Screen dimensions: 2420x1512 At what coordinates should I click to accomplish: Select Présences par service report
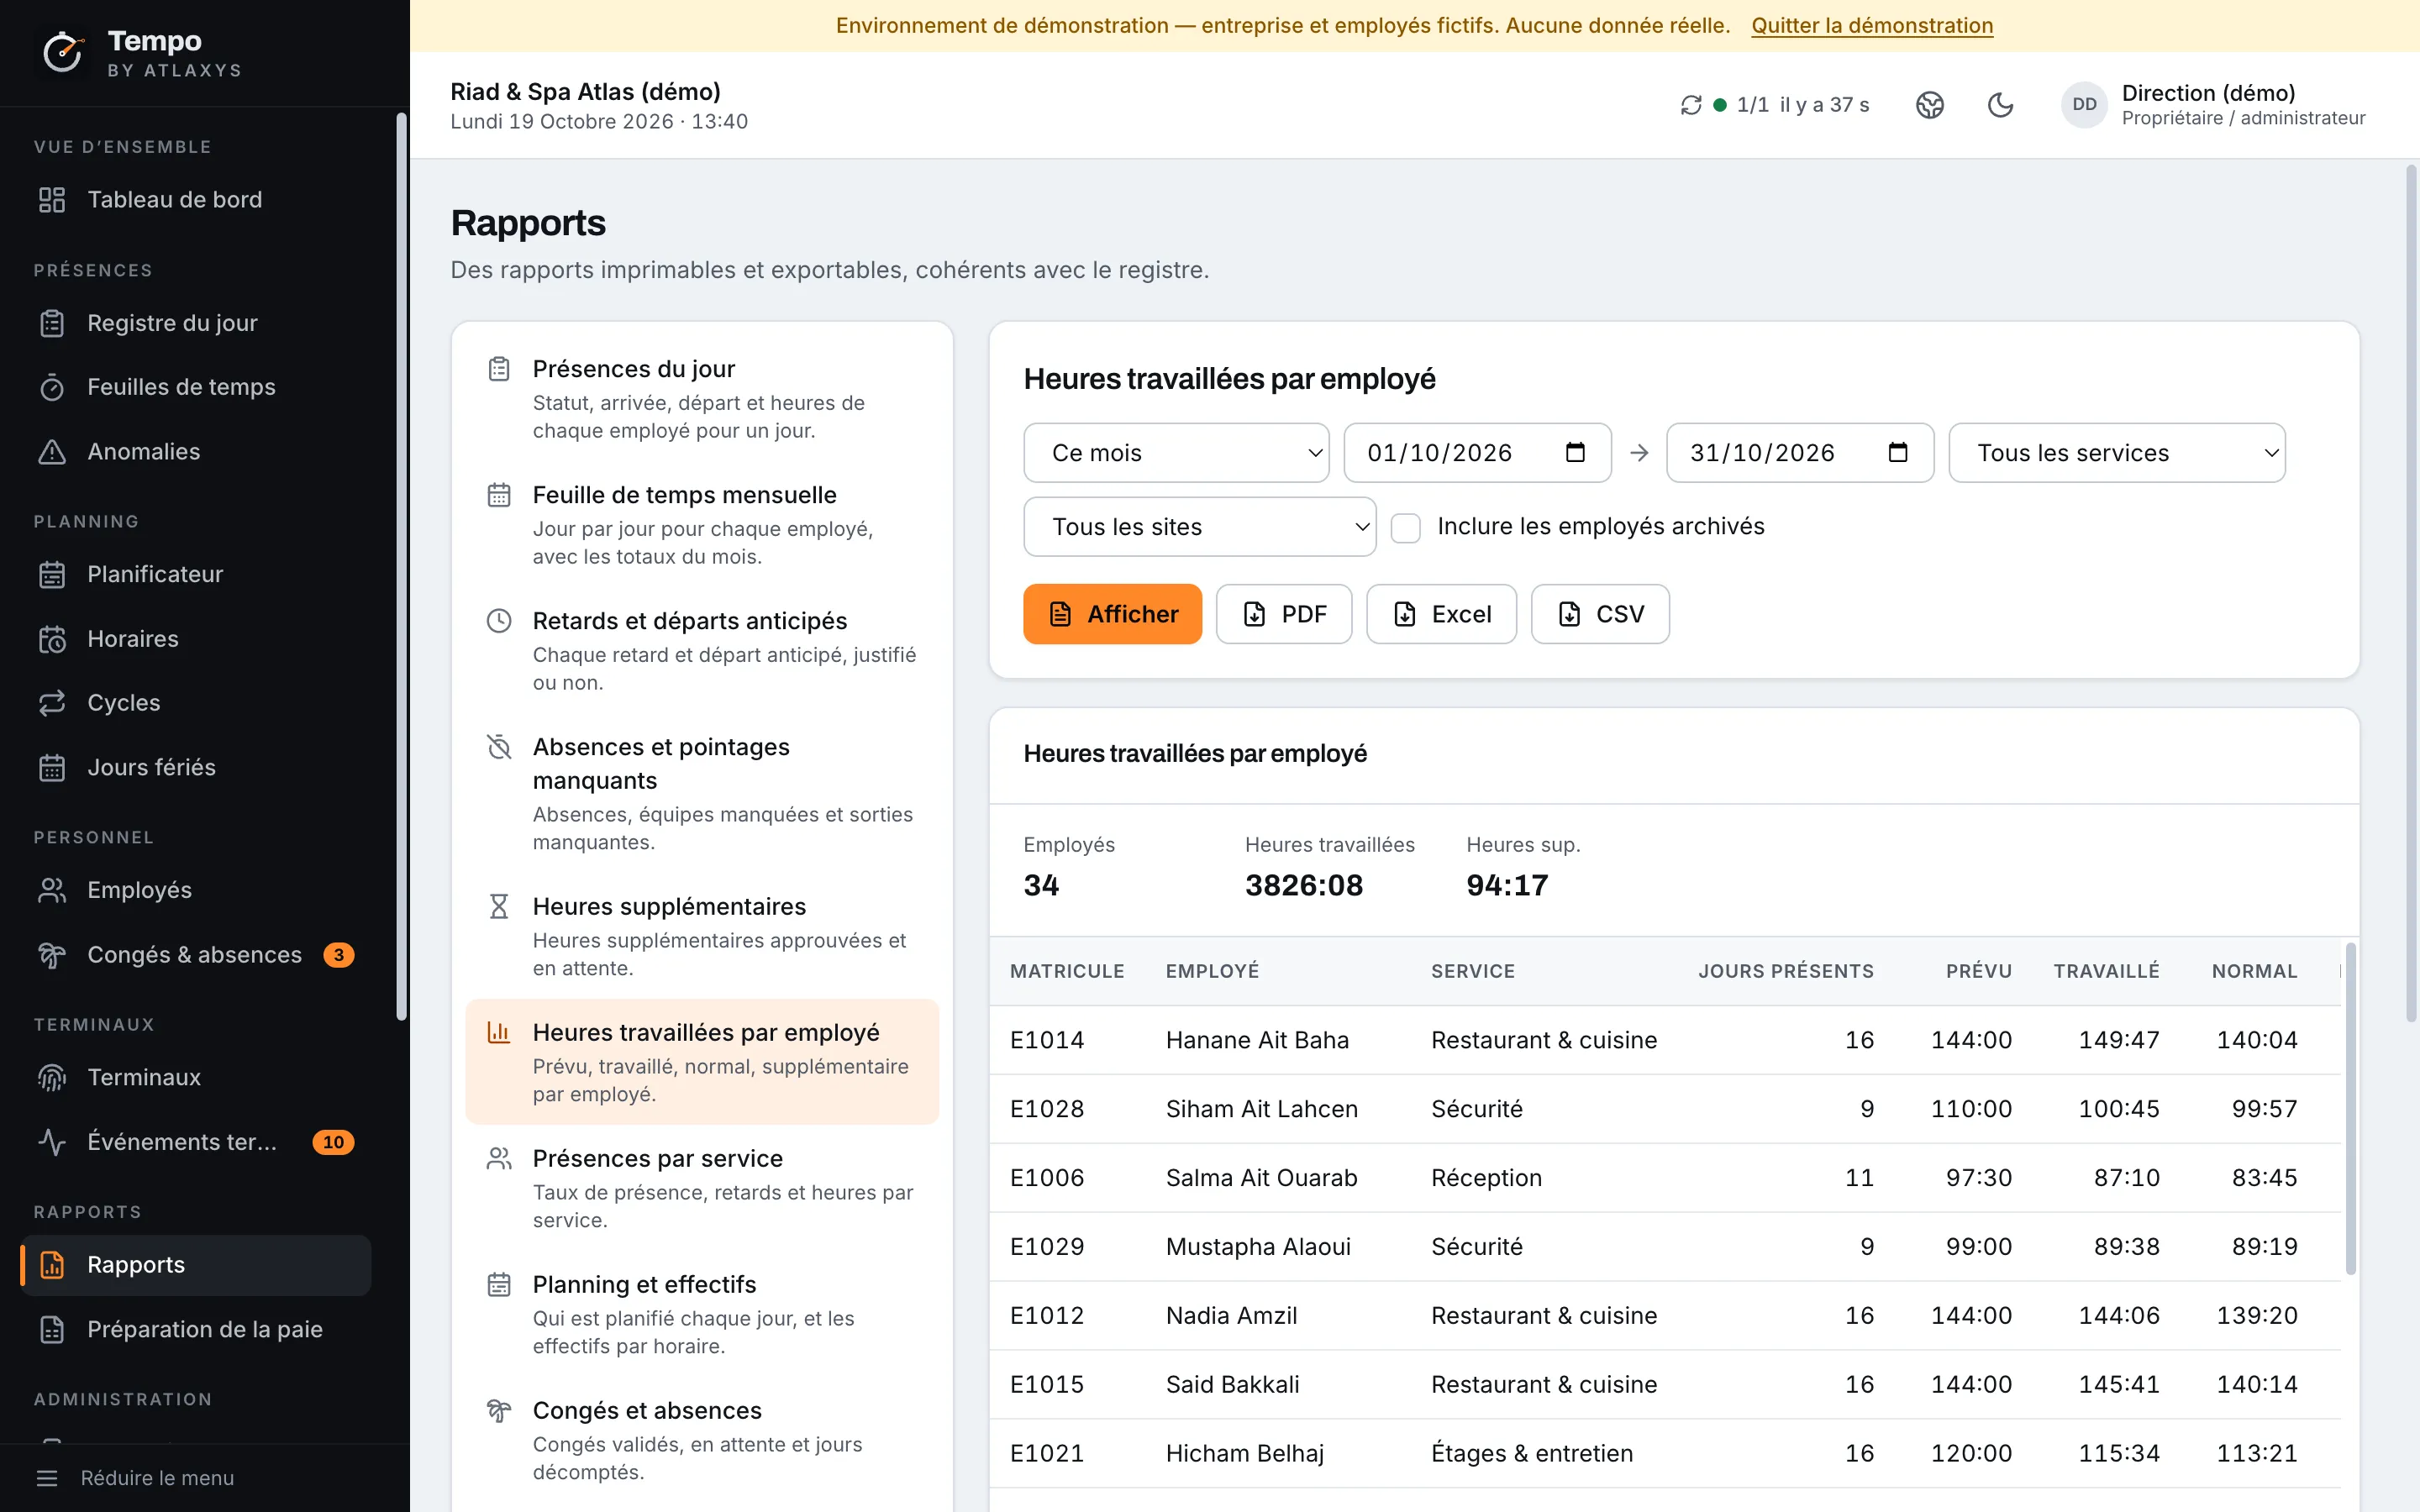tap(702, 1188)
